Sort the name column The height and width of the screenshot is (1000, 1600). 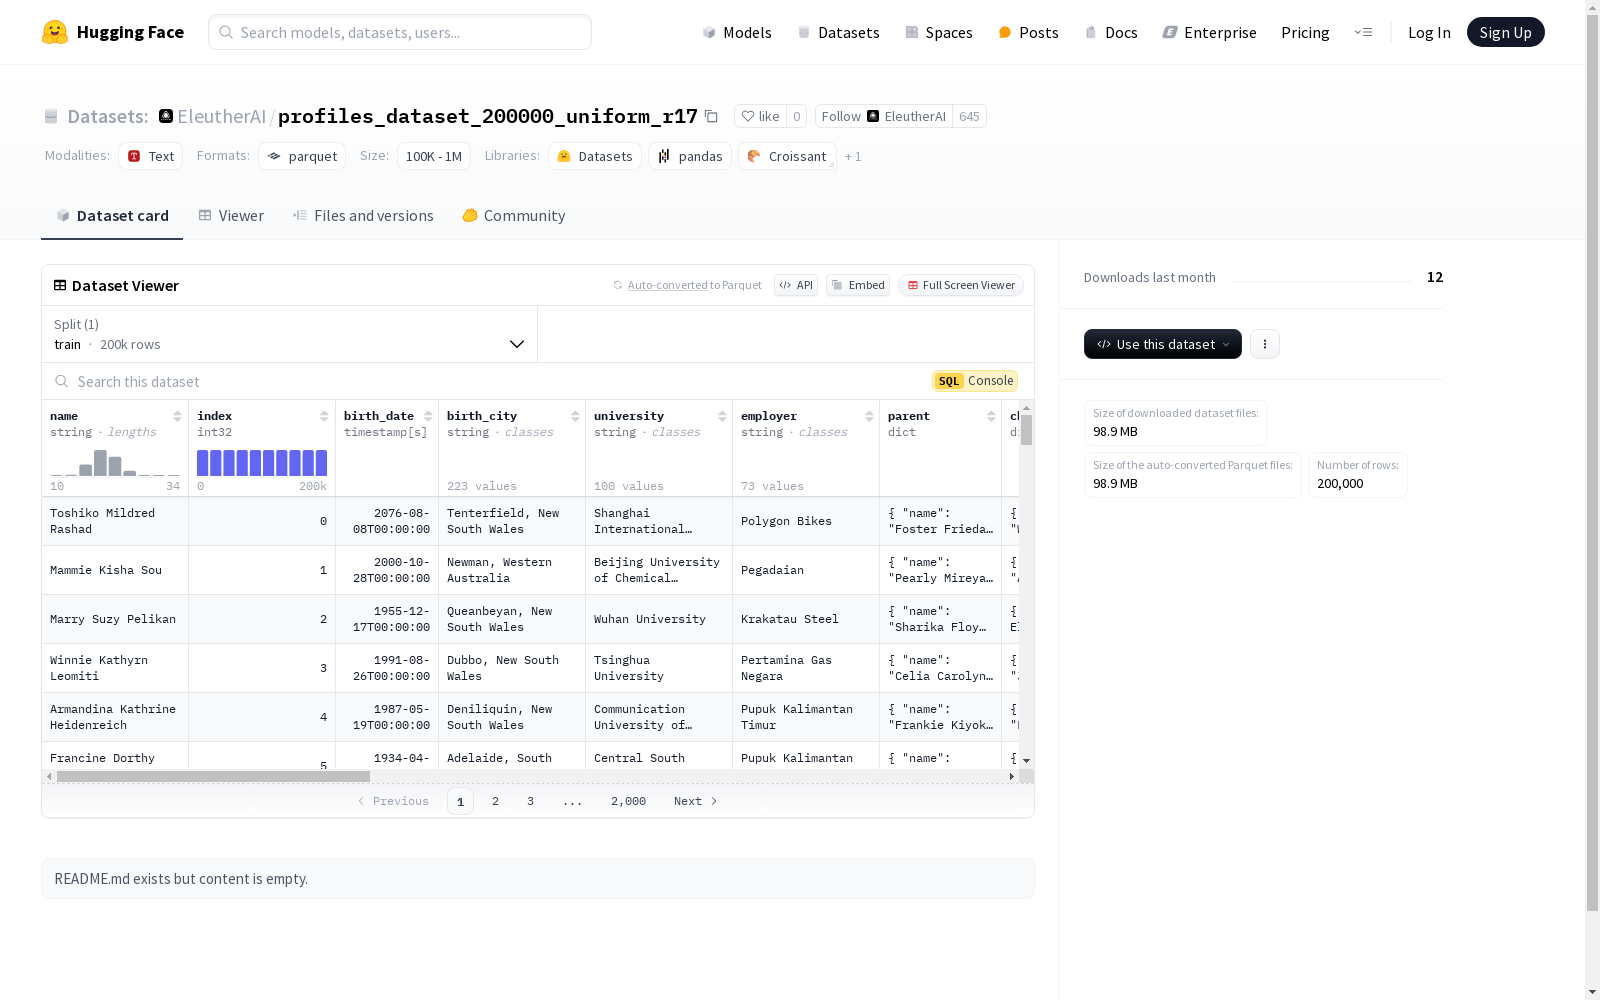tap(177, 416)
